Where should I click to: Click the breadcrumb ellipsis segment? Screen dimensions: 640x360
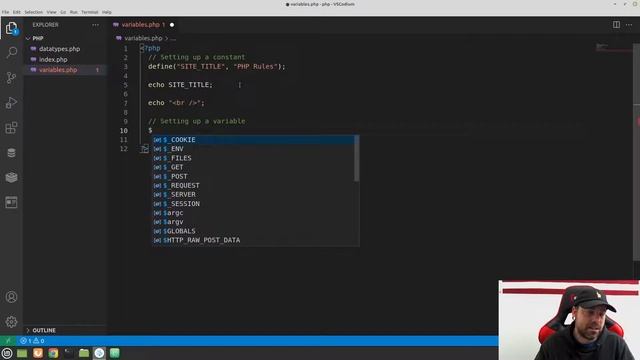[173, 38]
